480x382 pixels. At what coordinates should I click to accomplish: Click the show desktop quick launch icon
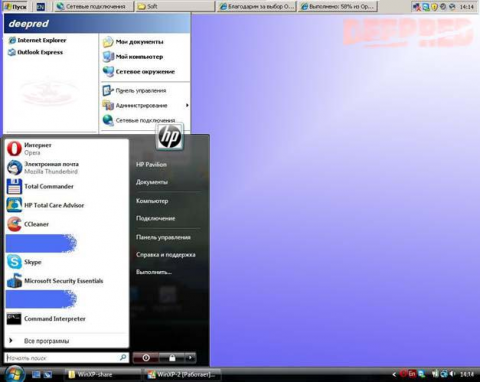[x=36, y=374]
